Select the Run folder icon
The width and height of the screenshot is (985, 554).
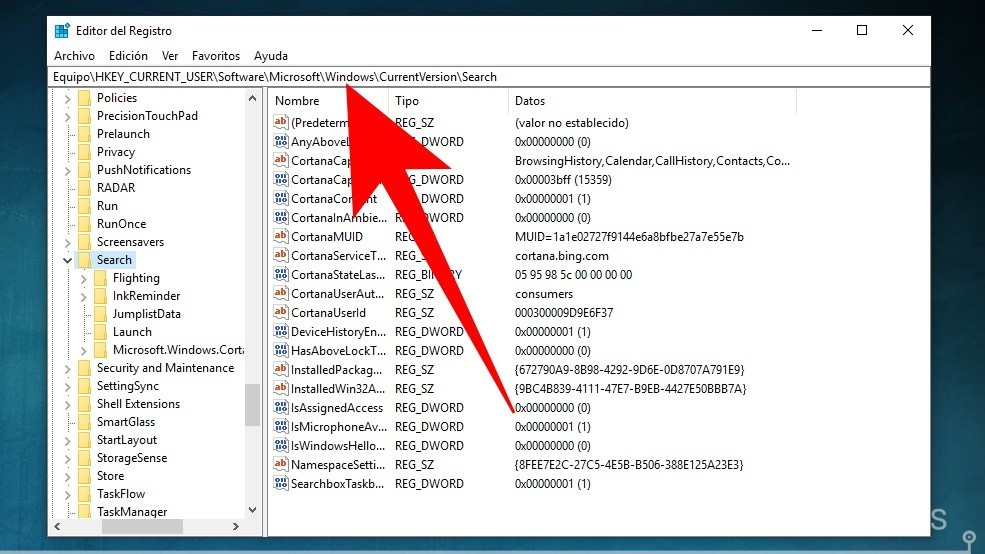click(84, 206)
